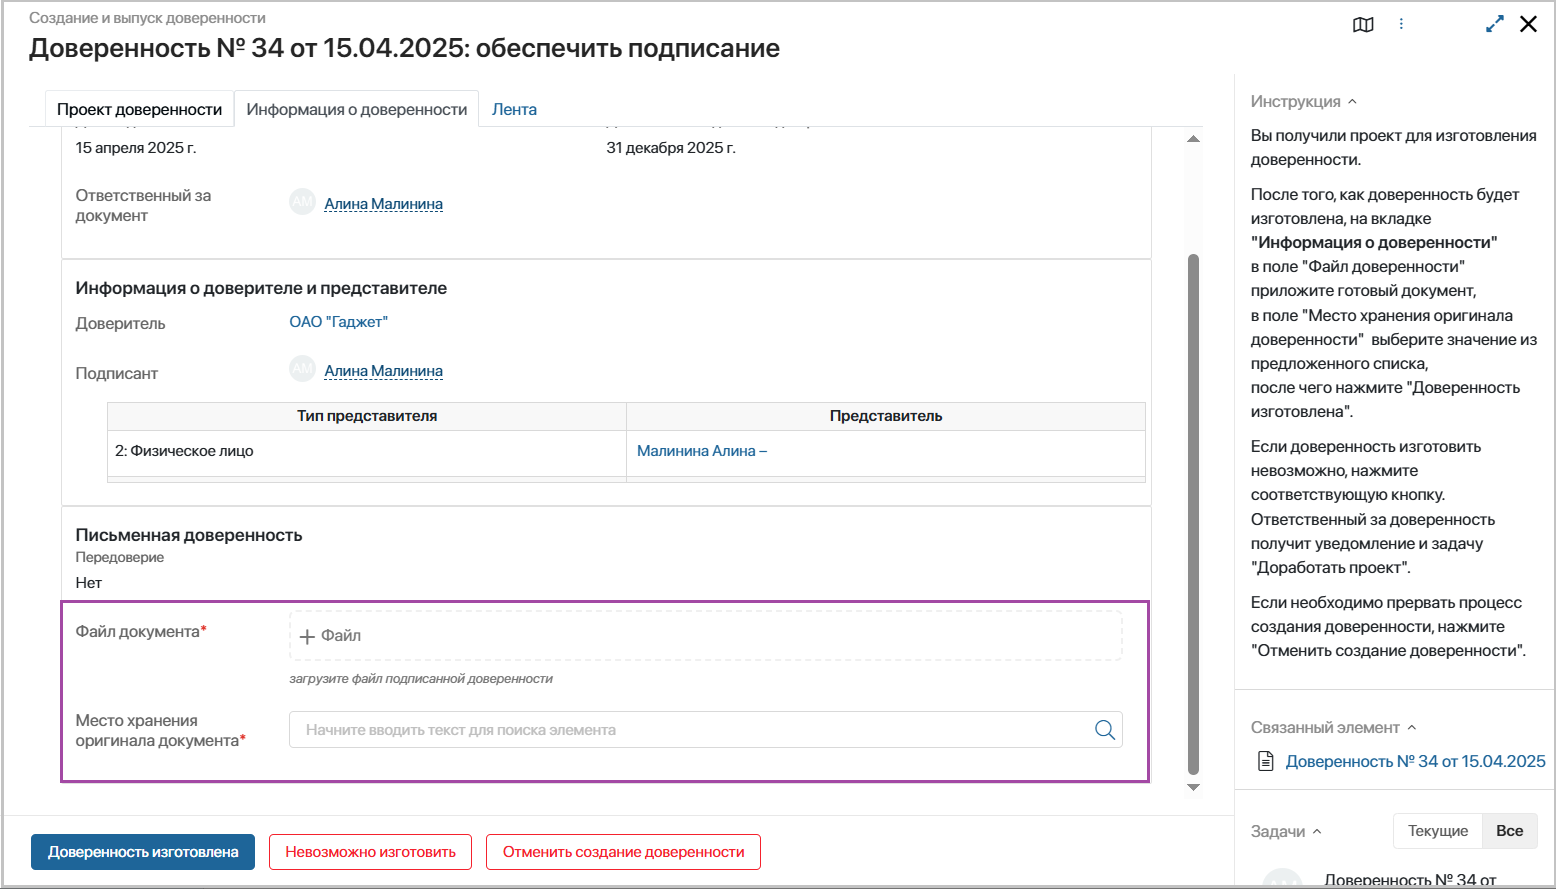Image resolution: width=1556 pixels, height=889 pixels.
Task: Click Алина Малинина avatar next to Ответственный
Action: click(302, 203)
